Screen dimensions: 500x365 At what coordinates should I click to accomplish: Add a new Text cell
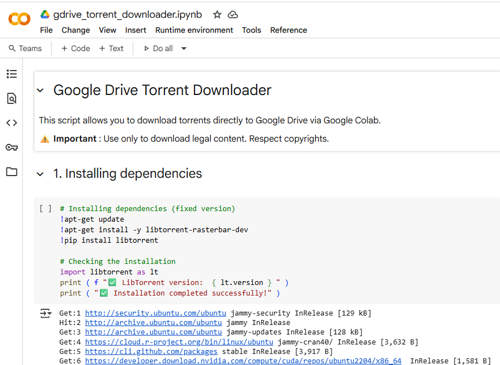tap(111, 48)
